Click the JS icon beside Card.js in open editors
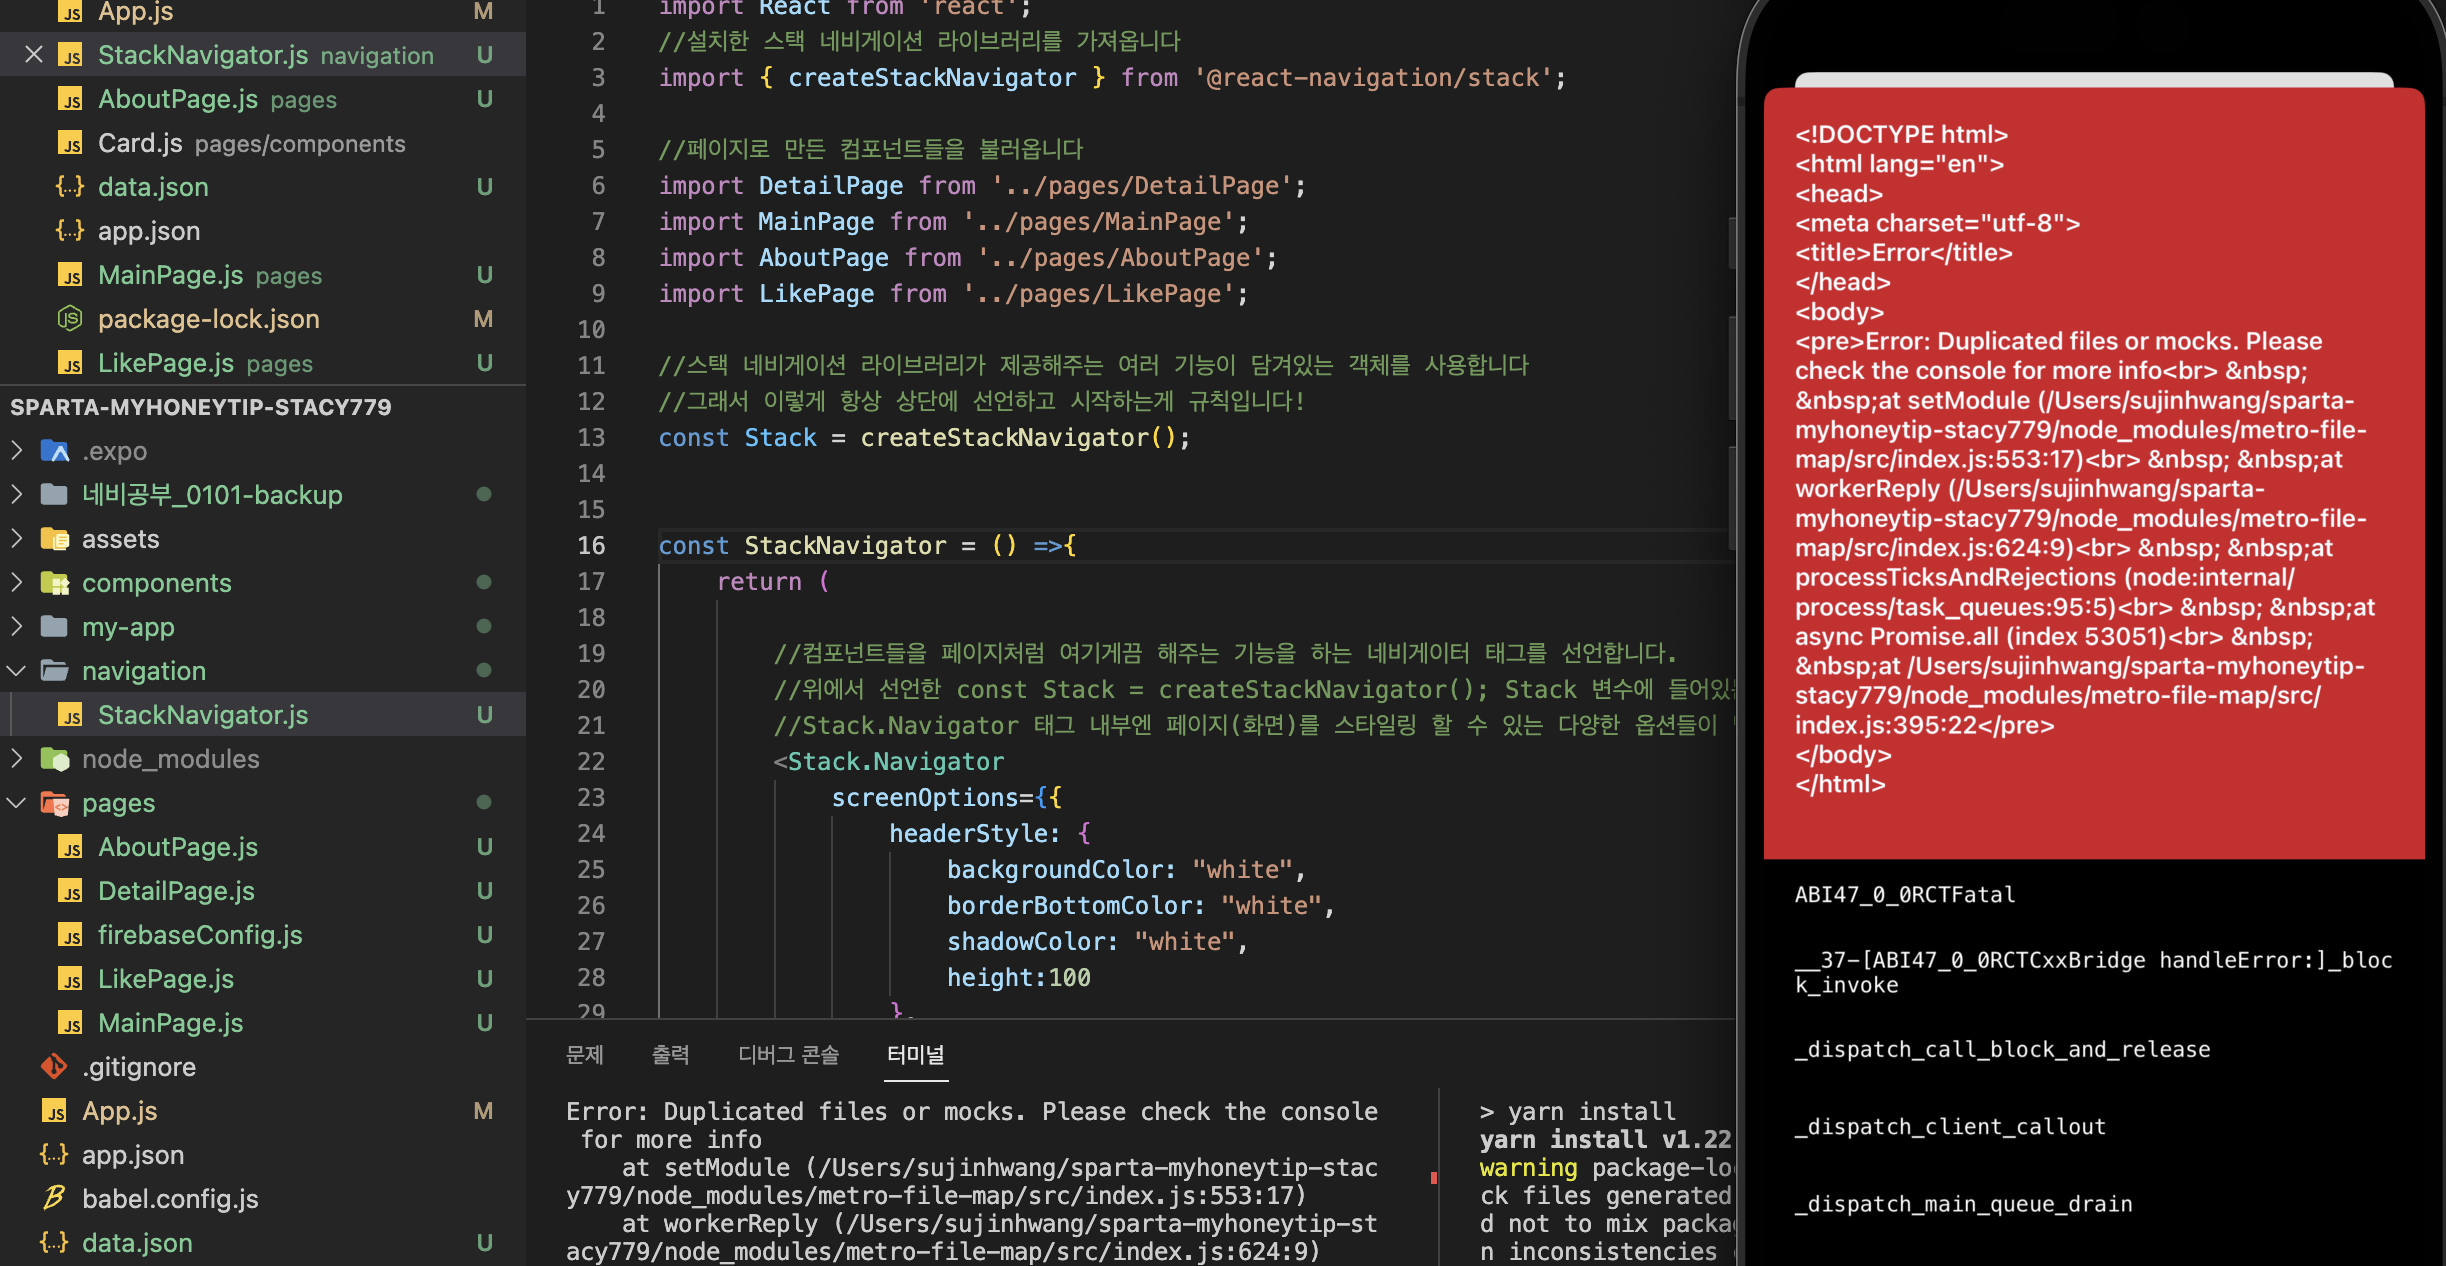The height and width of the screenshot is (1266, 2446). (70, 144)
